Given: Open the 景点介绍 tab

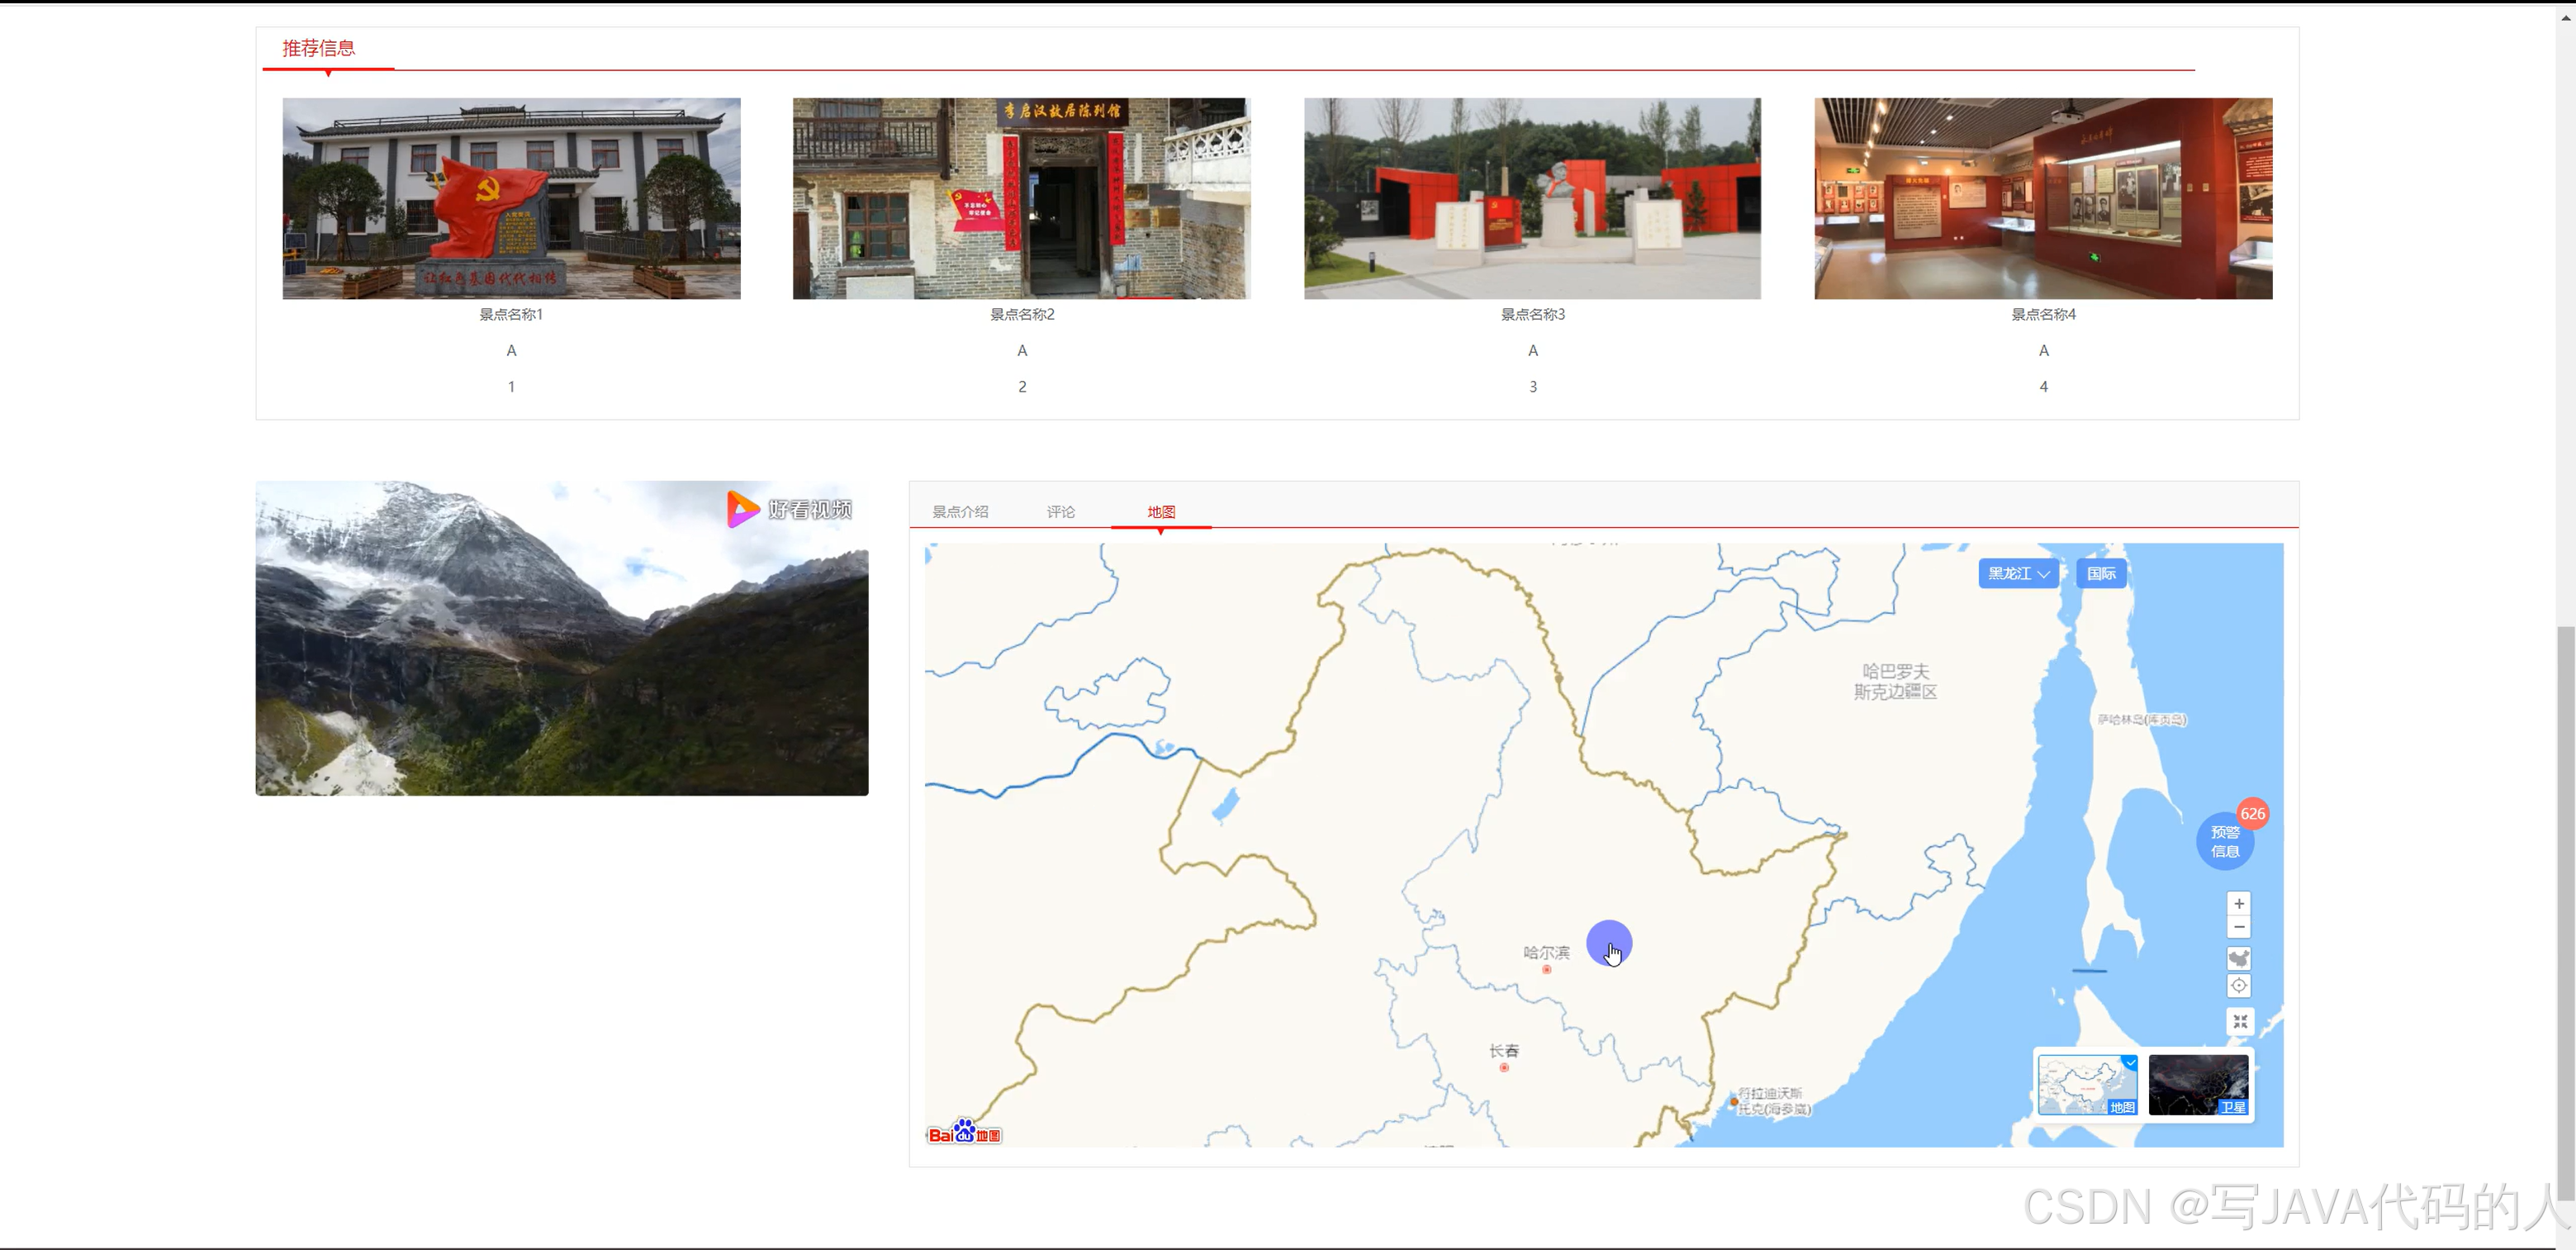Looking at the screenshot, I should point(960,511).
